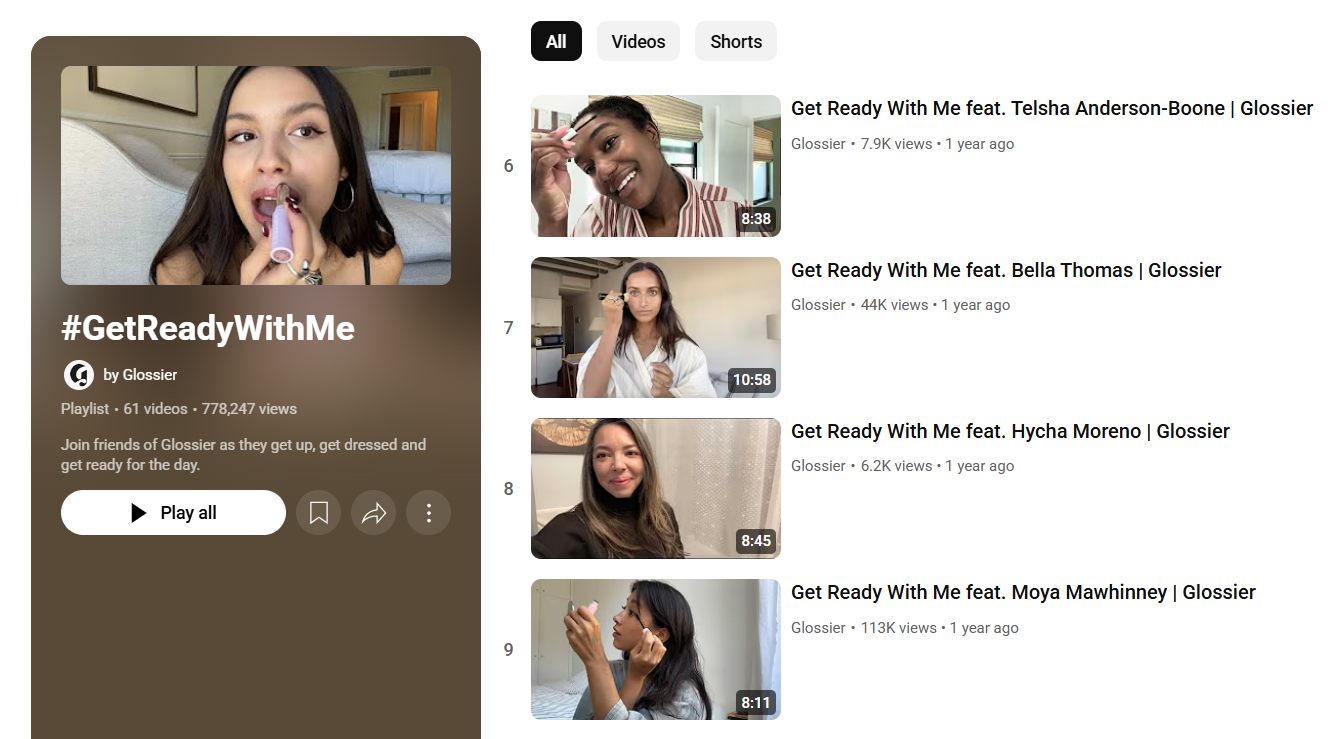The image size is (1341, 739).
Task: Click the Glossier channel avatar icon
Action: pyautogui.click(x=78, y=375)
